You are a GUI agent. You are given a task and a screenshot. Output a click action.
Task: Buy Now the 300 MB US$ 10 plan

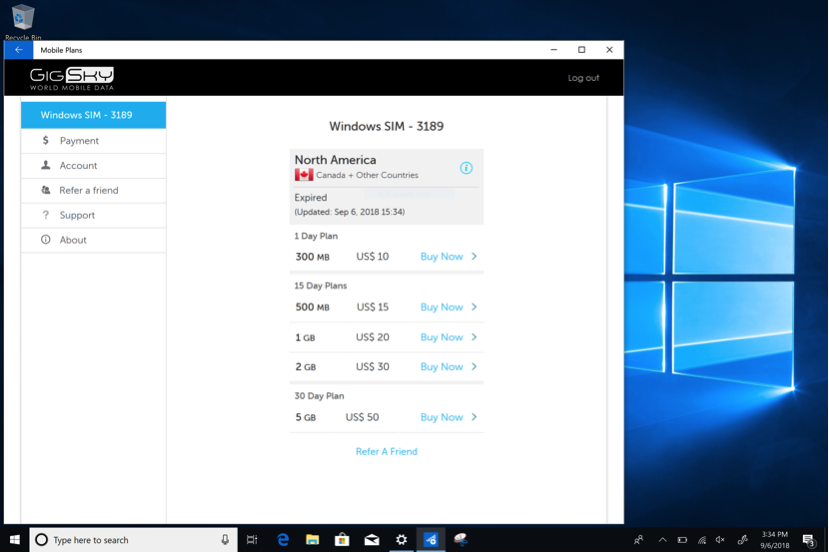441,256
